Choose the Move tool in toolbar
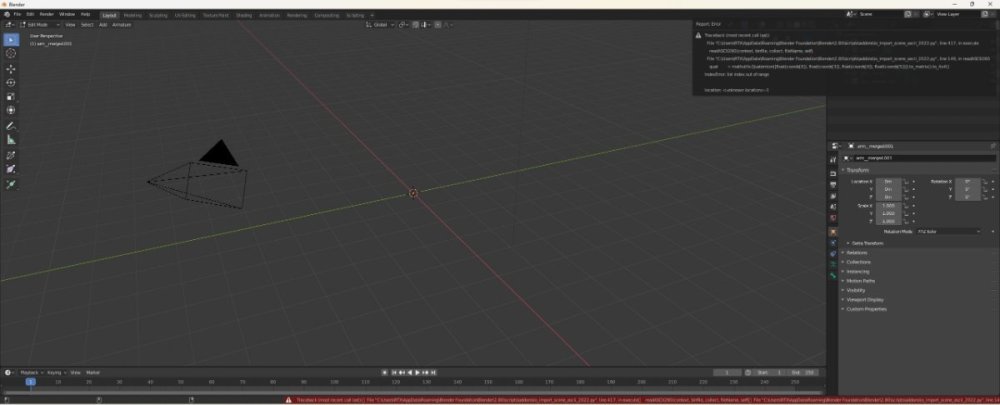The width and height of the screenshot is (1000, 405). [11, 69]
